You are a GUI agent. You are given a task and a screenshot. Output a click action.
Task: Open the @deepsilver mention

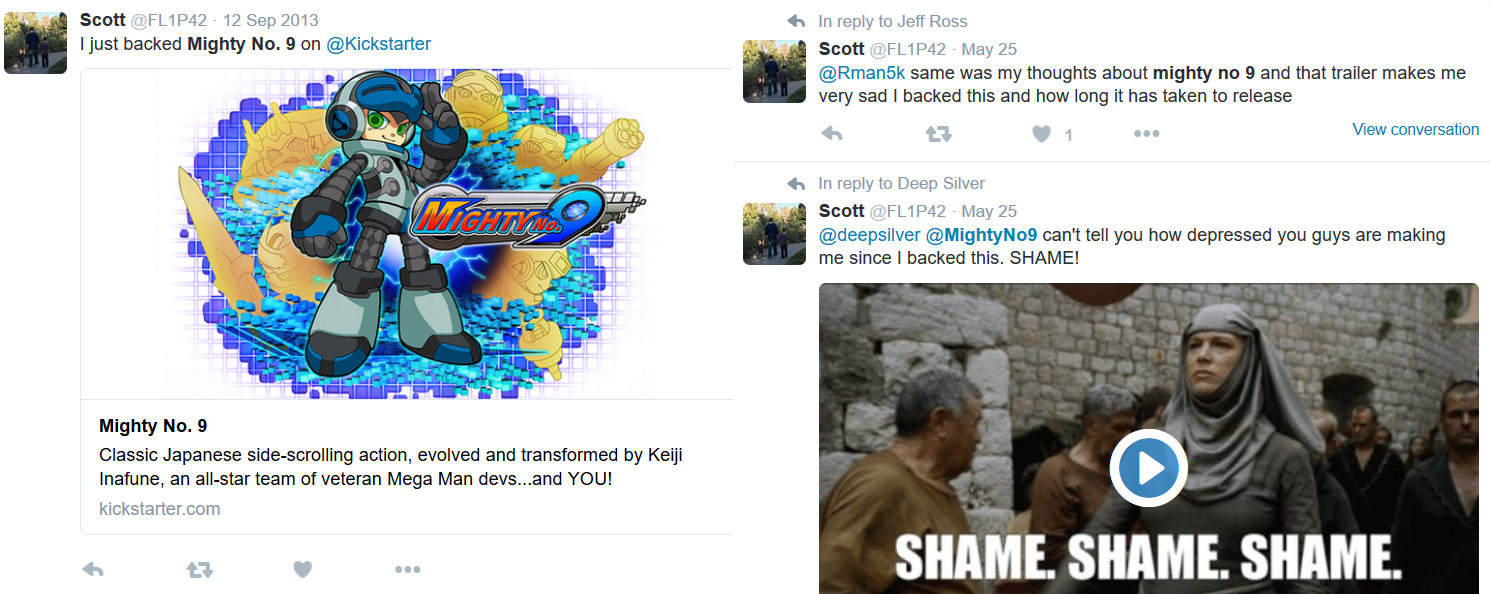870,235
